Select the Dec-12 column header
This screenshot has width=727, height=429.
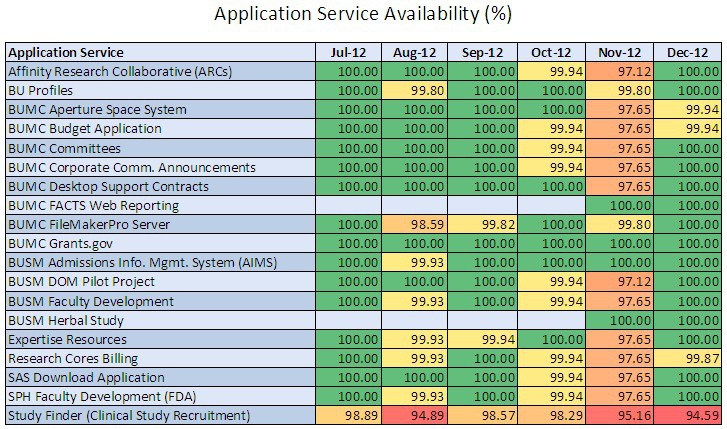(688, 52)
